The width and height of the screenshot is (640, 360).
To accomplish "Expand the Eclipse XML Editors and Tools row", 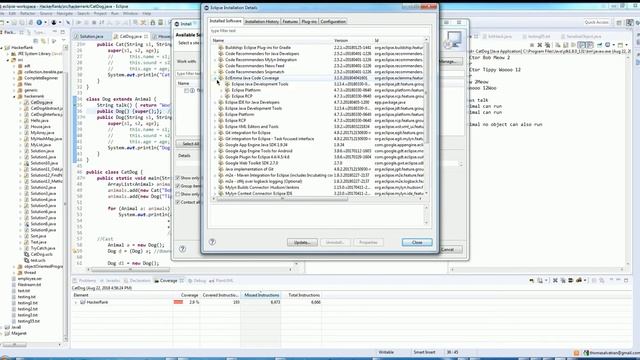I will pos(215,127).
